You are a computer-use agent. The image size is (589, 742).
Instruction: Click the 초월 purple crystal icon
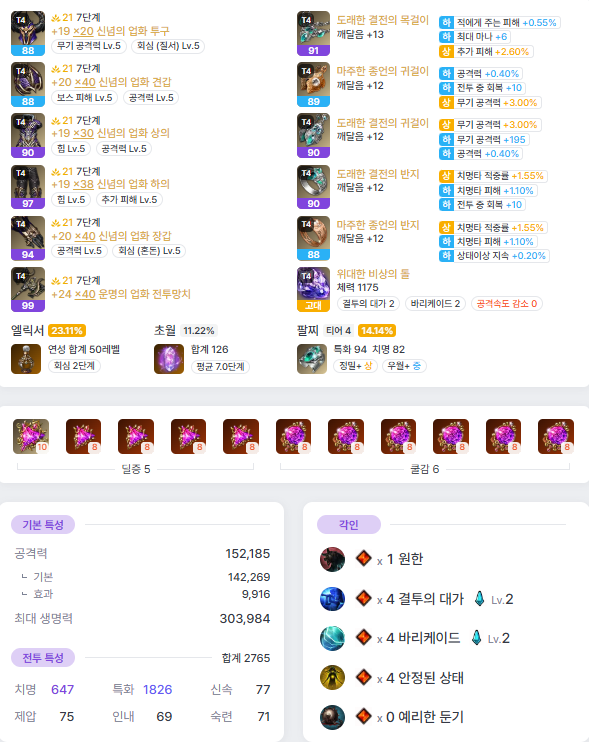[169, 359]
